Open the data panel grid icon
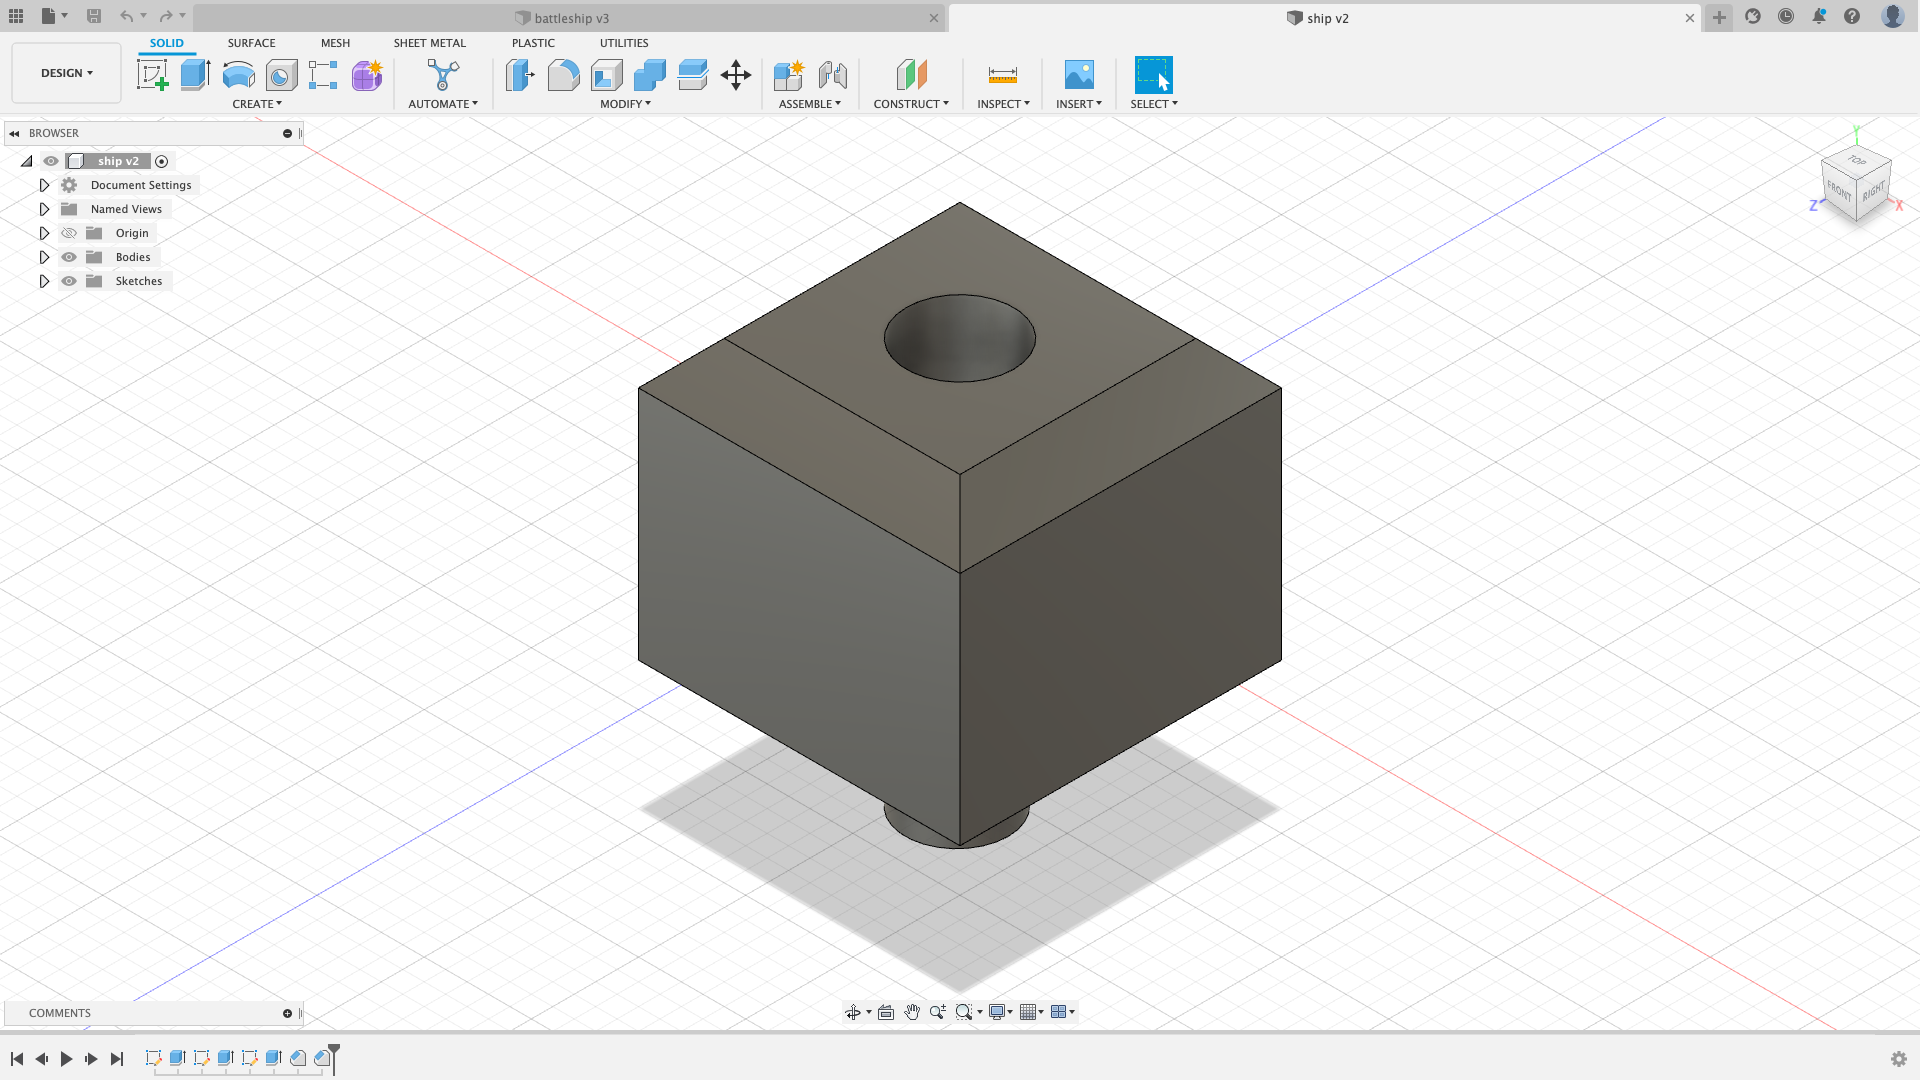This screenshot has width=1920, height=1080. click(16, 16)
